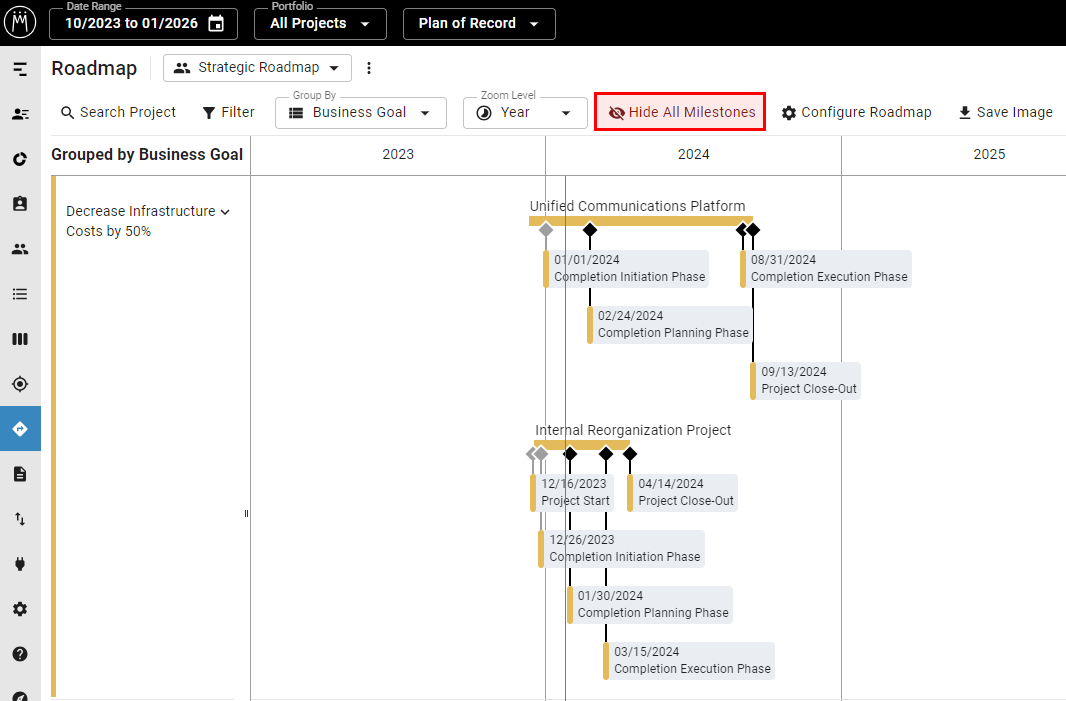The image size is (1066, 701).
Task: Click the refresh sync icon in sidebar
Action: [x=20, y=158]
